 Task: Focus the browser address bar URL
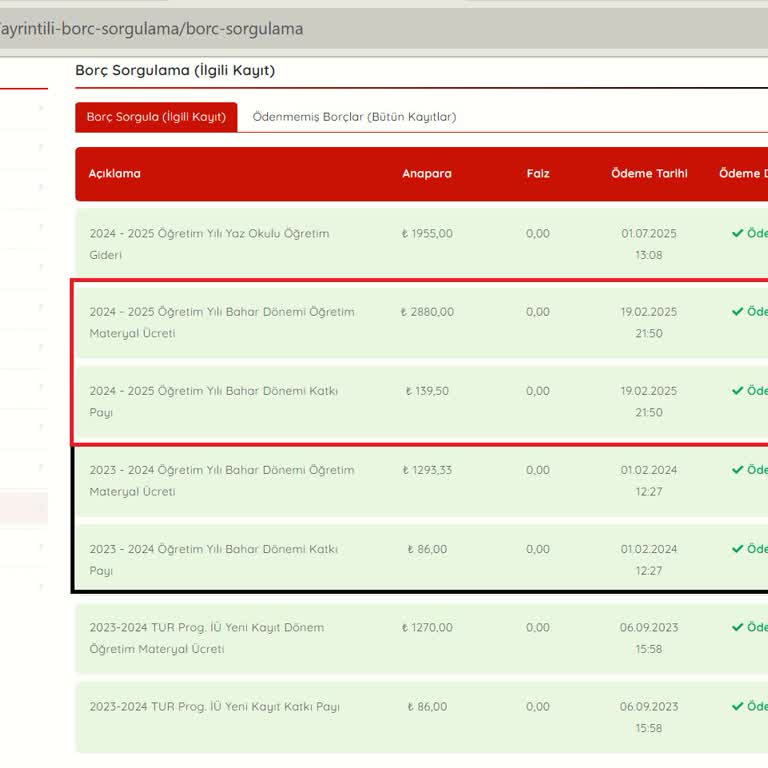coord(300,29)
